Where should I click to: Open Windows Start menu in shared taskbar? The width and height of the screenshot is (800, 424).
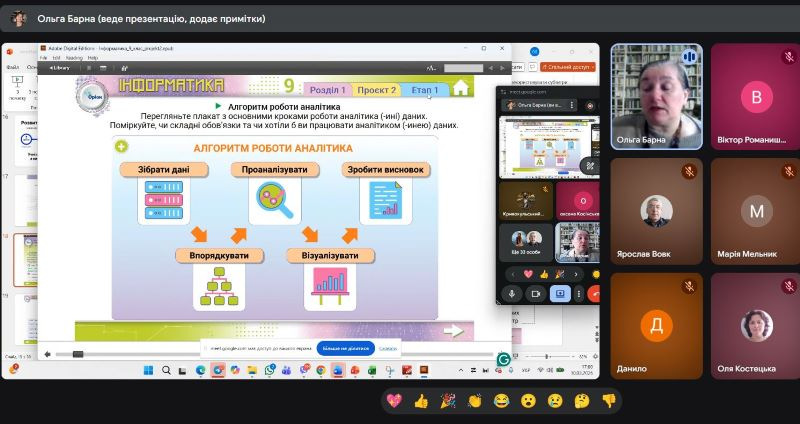(148, 370)
